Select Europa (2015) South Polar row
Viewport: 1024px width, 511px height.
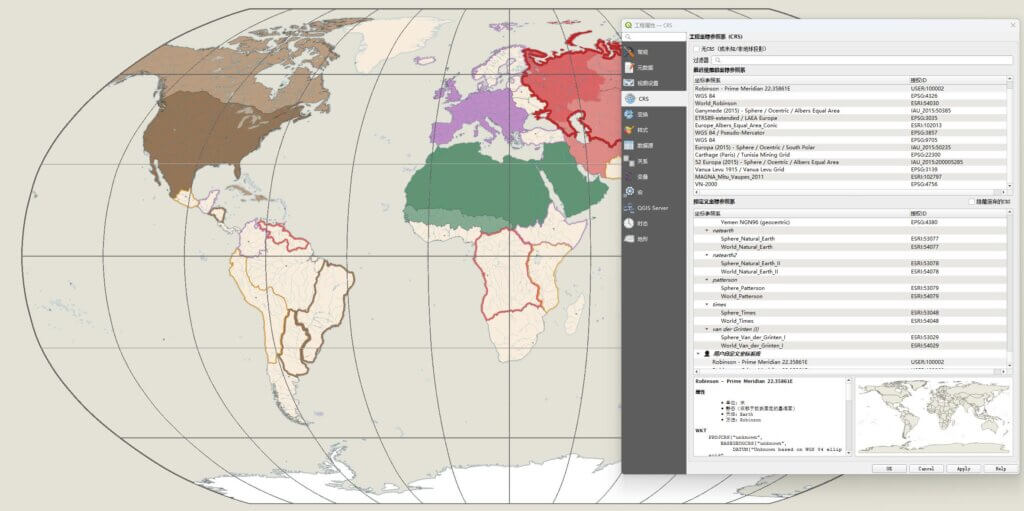[x=850, y=147]
